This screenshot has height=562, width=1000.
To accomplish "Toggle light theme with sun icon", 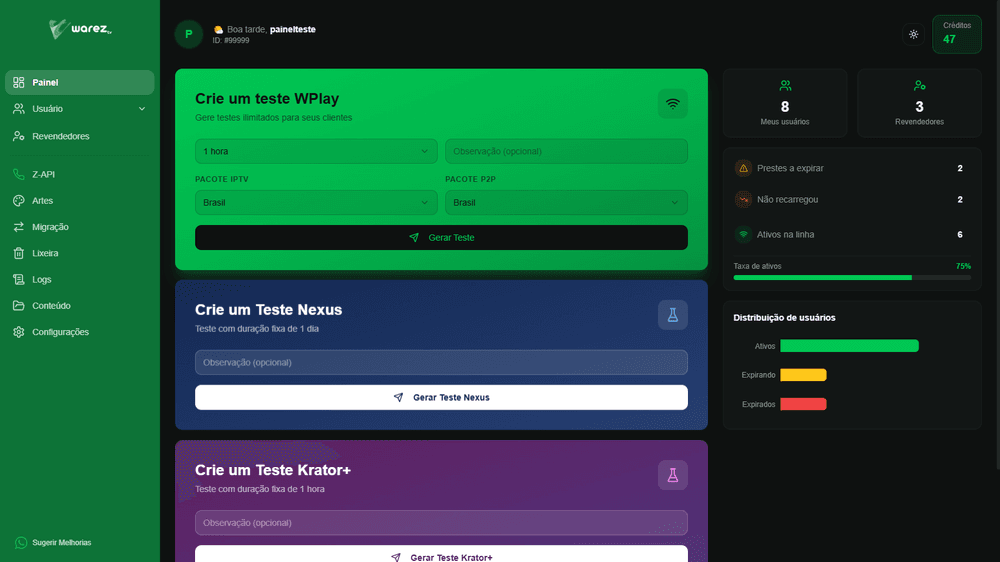I will [x=913, y=34].
